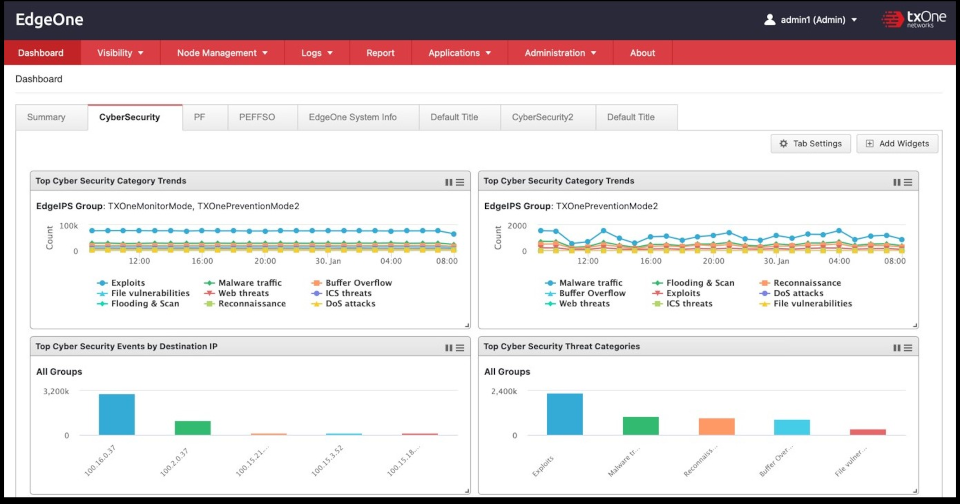Expand the Visibility menu

120,53
